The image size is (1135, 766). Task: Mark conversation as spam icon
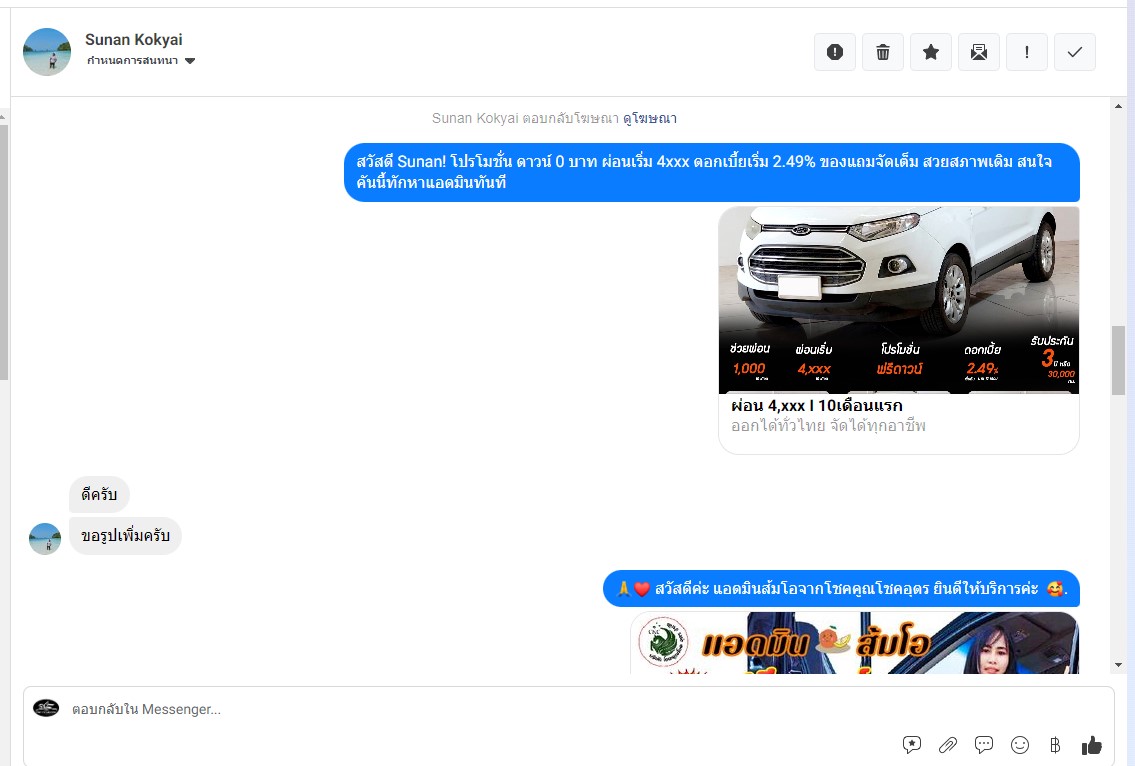[x=835, y=52]
